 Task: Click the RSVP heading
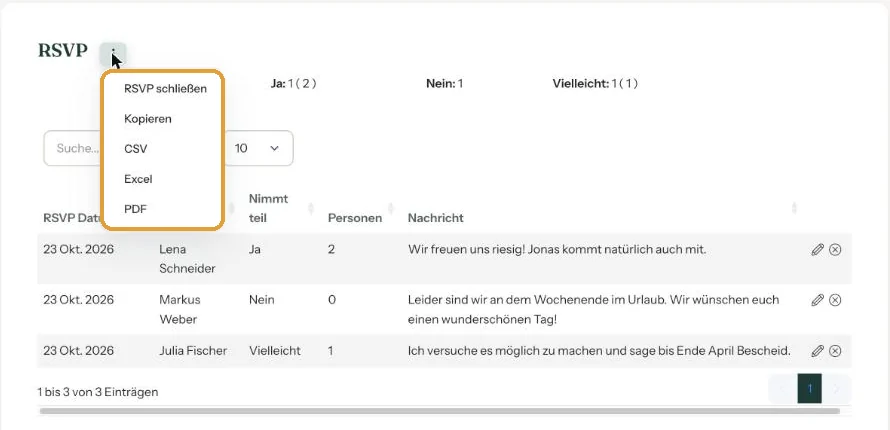[x=62, y=50]
